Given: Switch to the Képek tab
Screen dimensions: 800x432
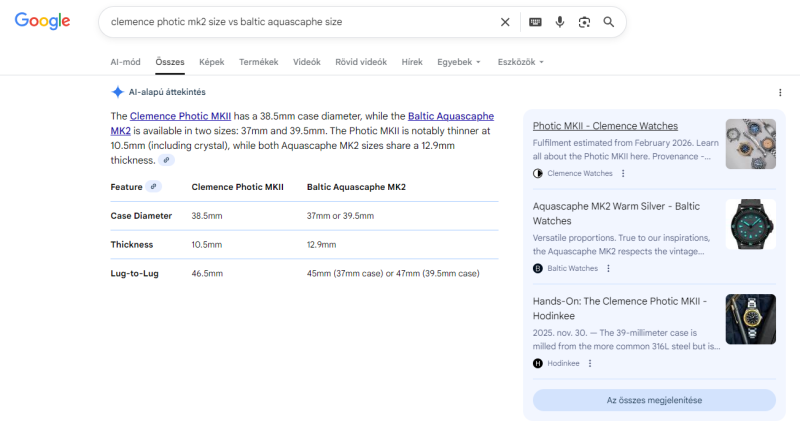Looking at the screenshot, I should click(x=211, y=62).
